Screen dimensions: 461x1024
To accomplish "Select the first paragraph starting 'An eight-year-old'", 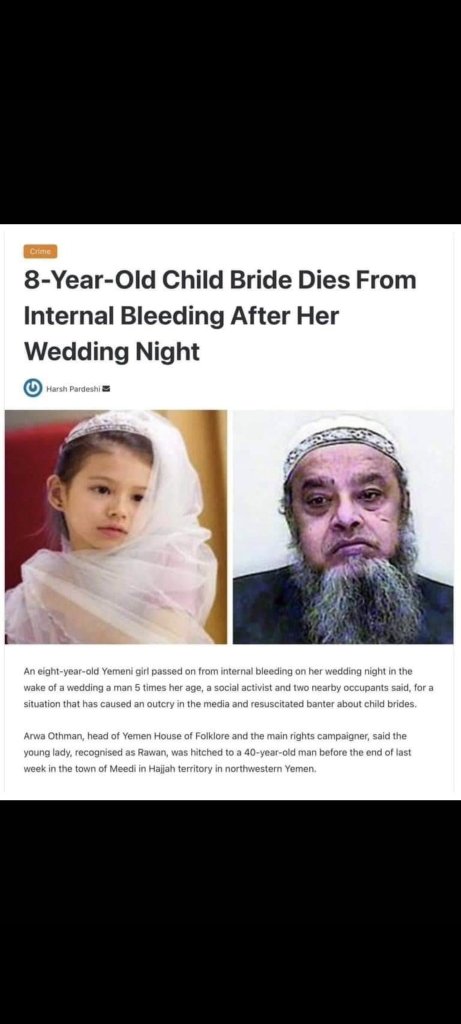I will pos(229,689).
